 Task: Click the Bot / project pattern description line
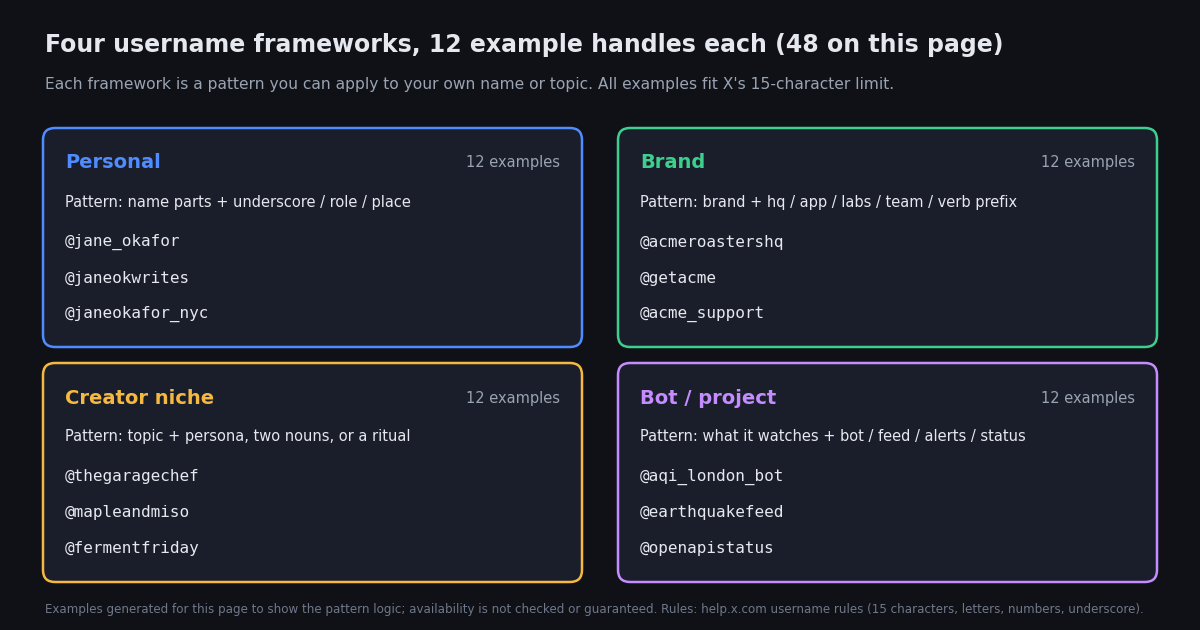(833, 437)
